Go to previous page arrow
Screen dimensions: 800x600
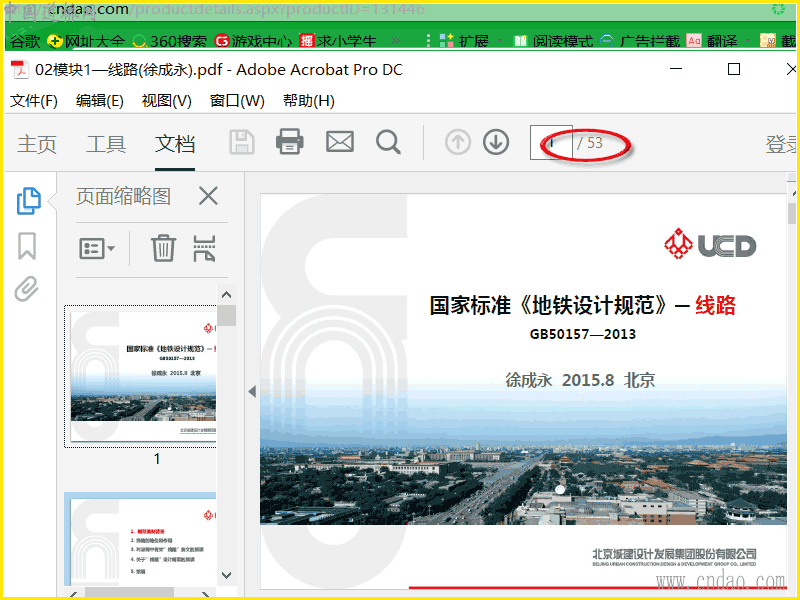click(458, 142)
